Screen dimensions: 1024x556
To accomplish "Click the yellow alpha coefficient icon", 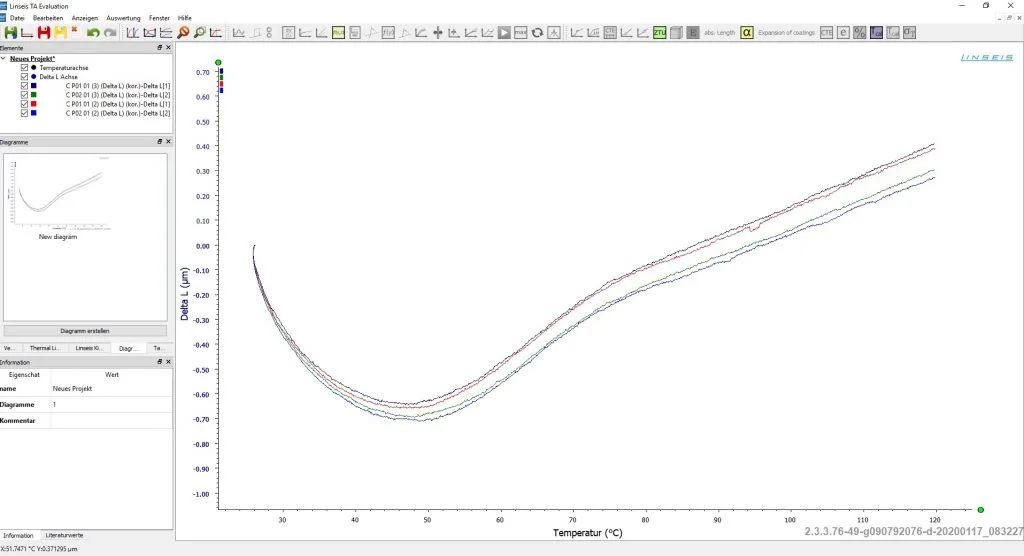I will click(746, 33).
